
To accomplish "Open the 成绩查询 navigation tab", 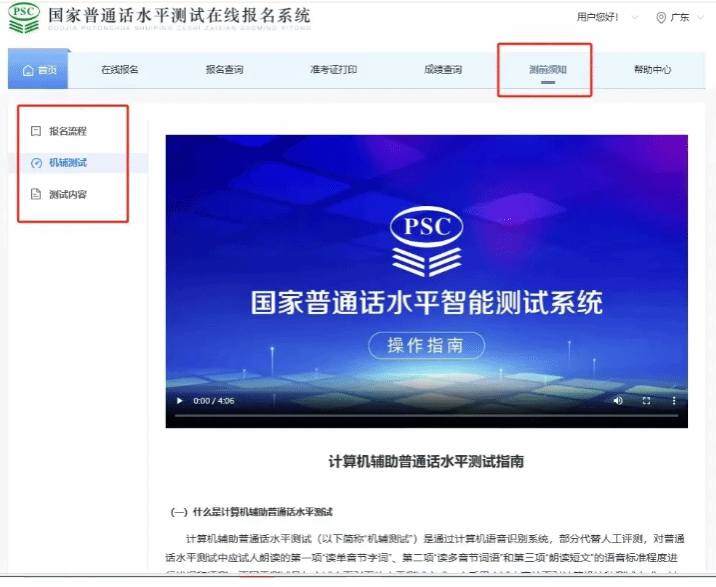I will (x=442, y=70).
